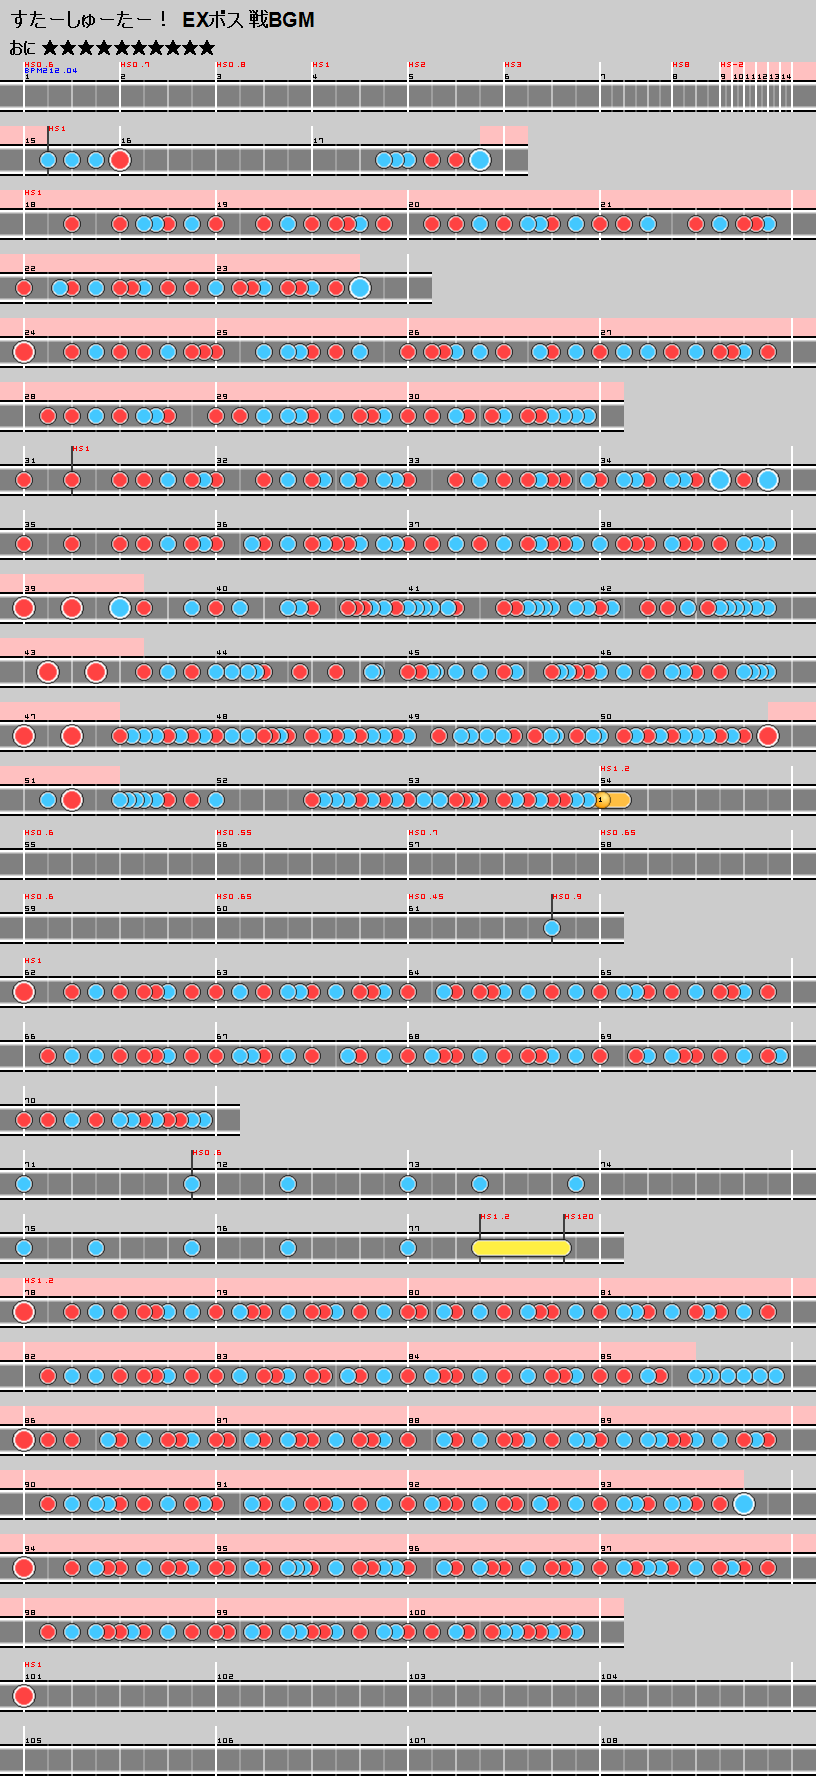Click the big red note starting measure 78
Screen dimensions: 816x1776
(x=24, y=1312)
